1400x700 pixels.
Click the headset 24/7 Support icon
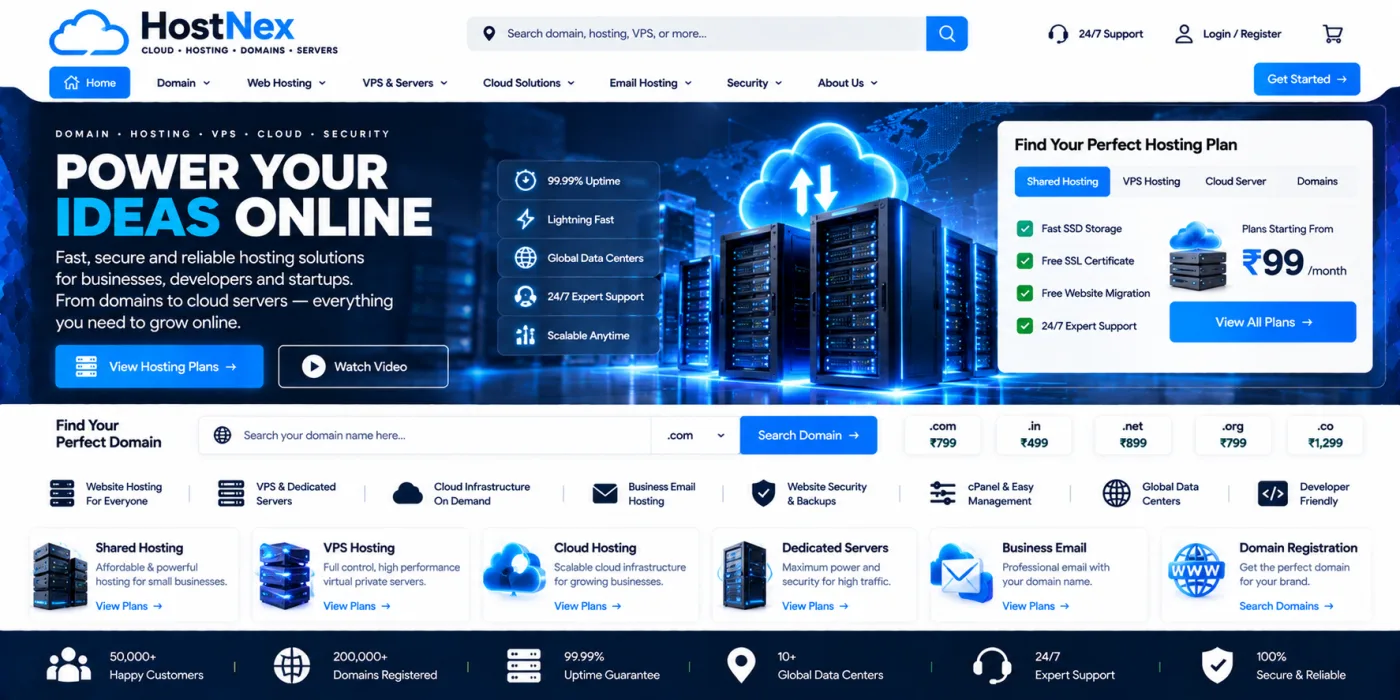click(1058, 34)
